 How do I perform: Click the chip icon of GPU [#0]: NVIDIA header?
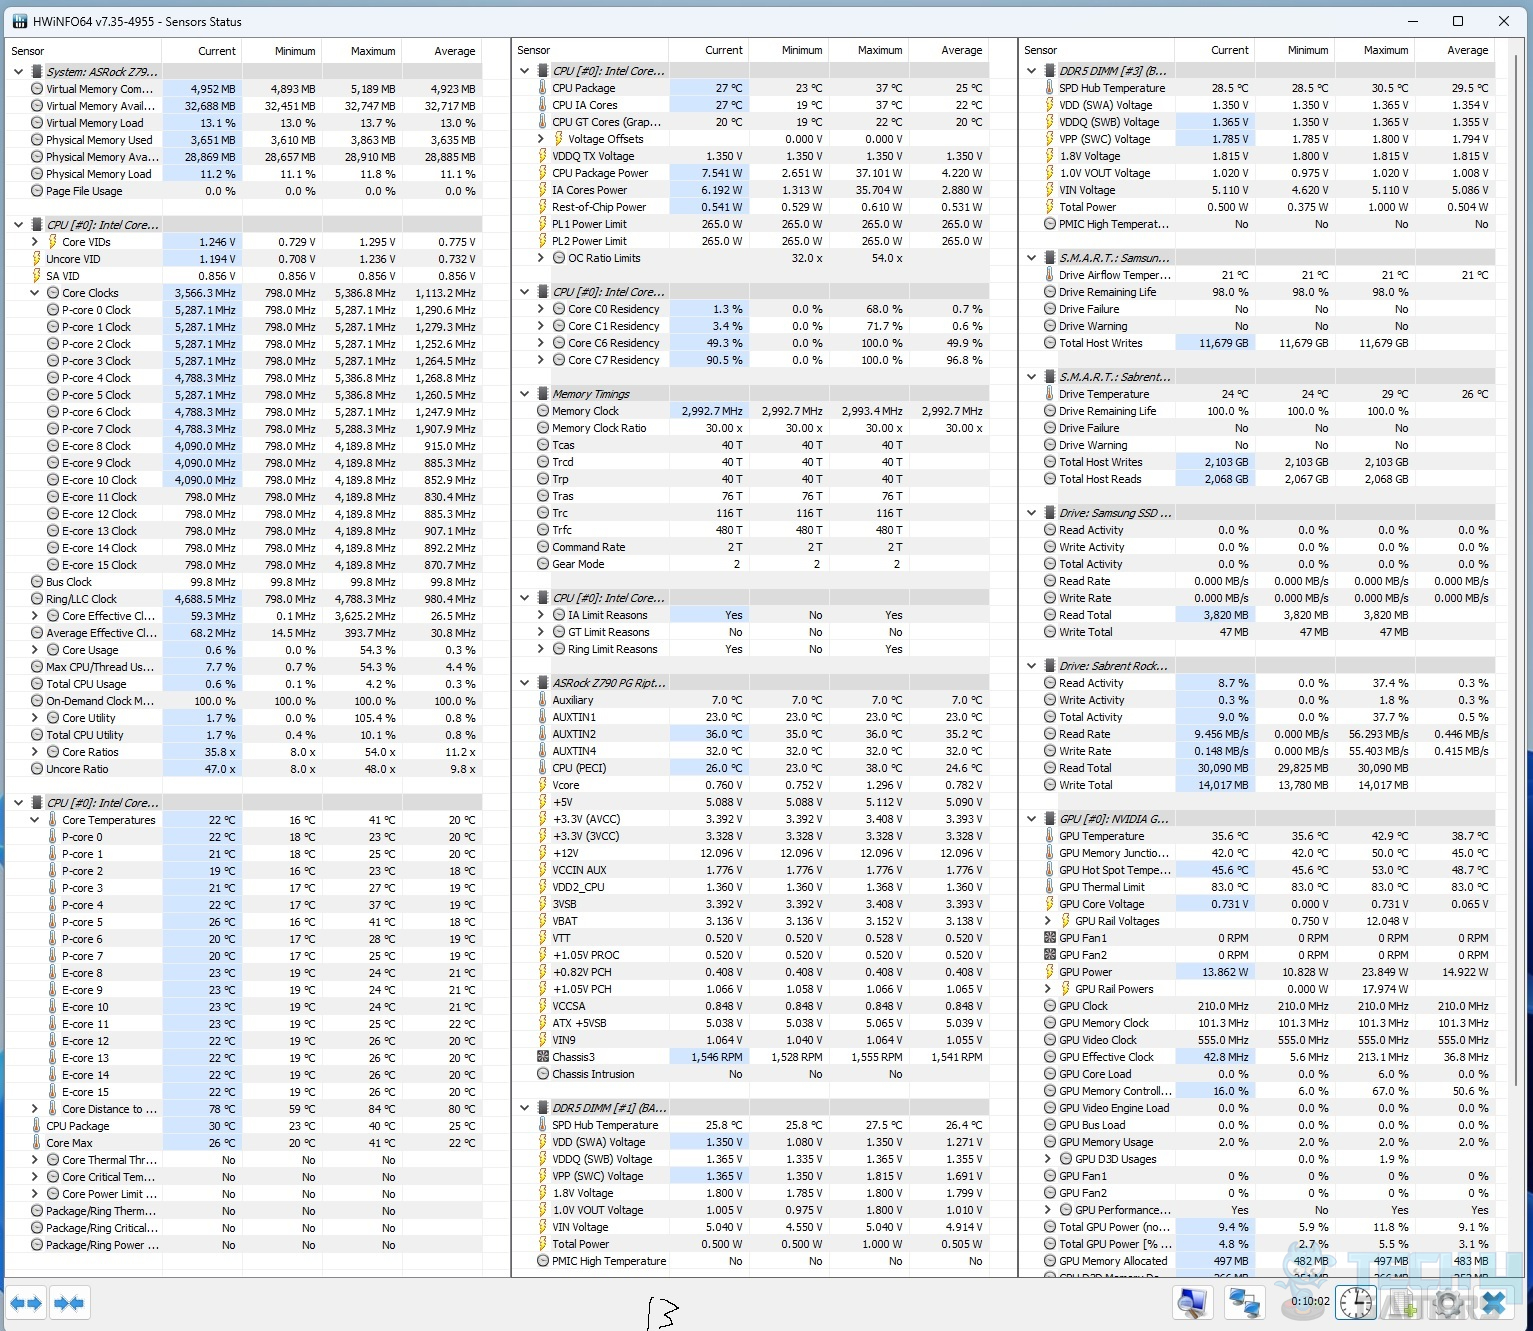click(1050, 819)
